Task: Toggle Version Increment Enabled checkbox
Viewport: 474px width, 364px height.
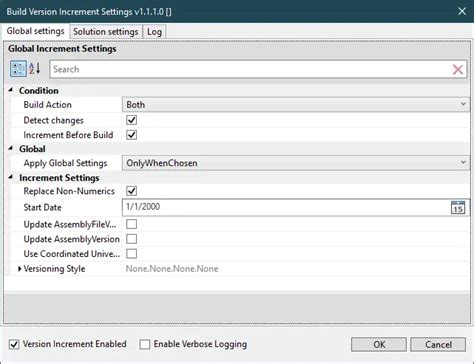Action: (14, 344)
